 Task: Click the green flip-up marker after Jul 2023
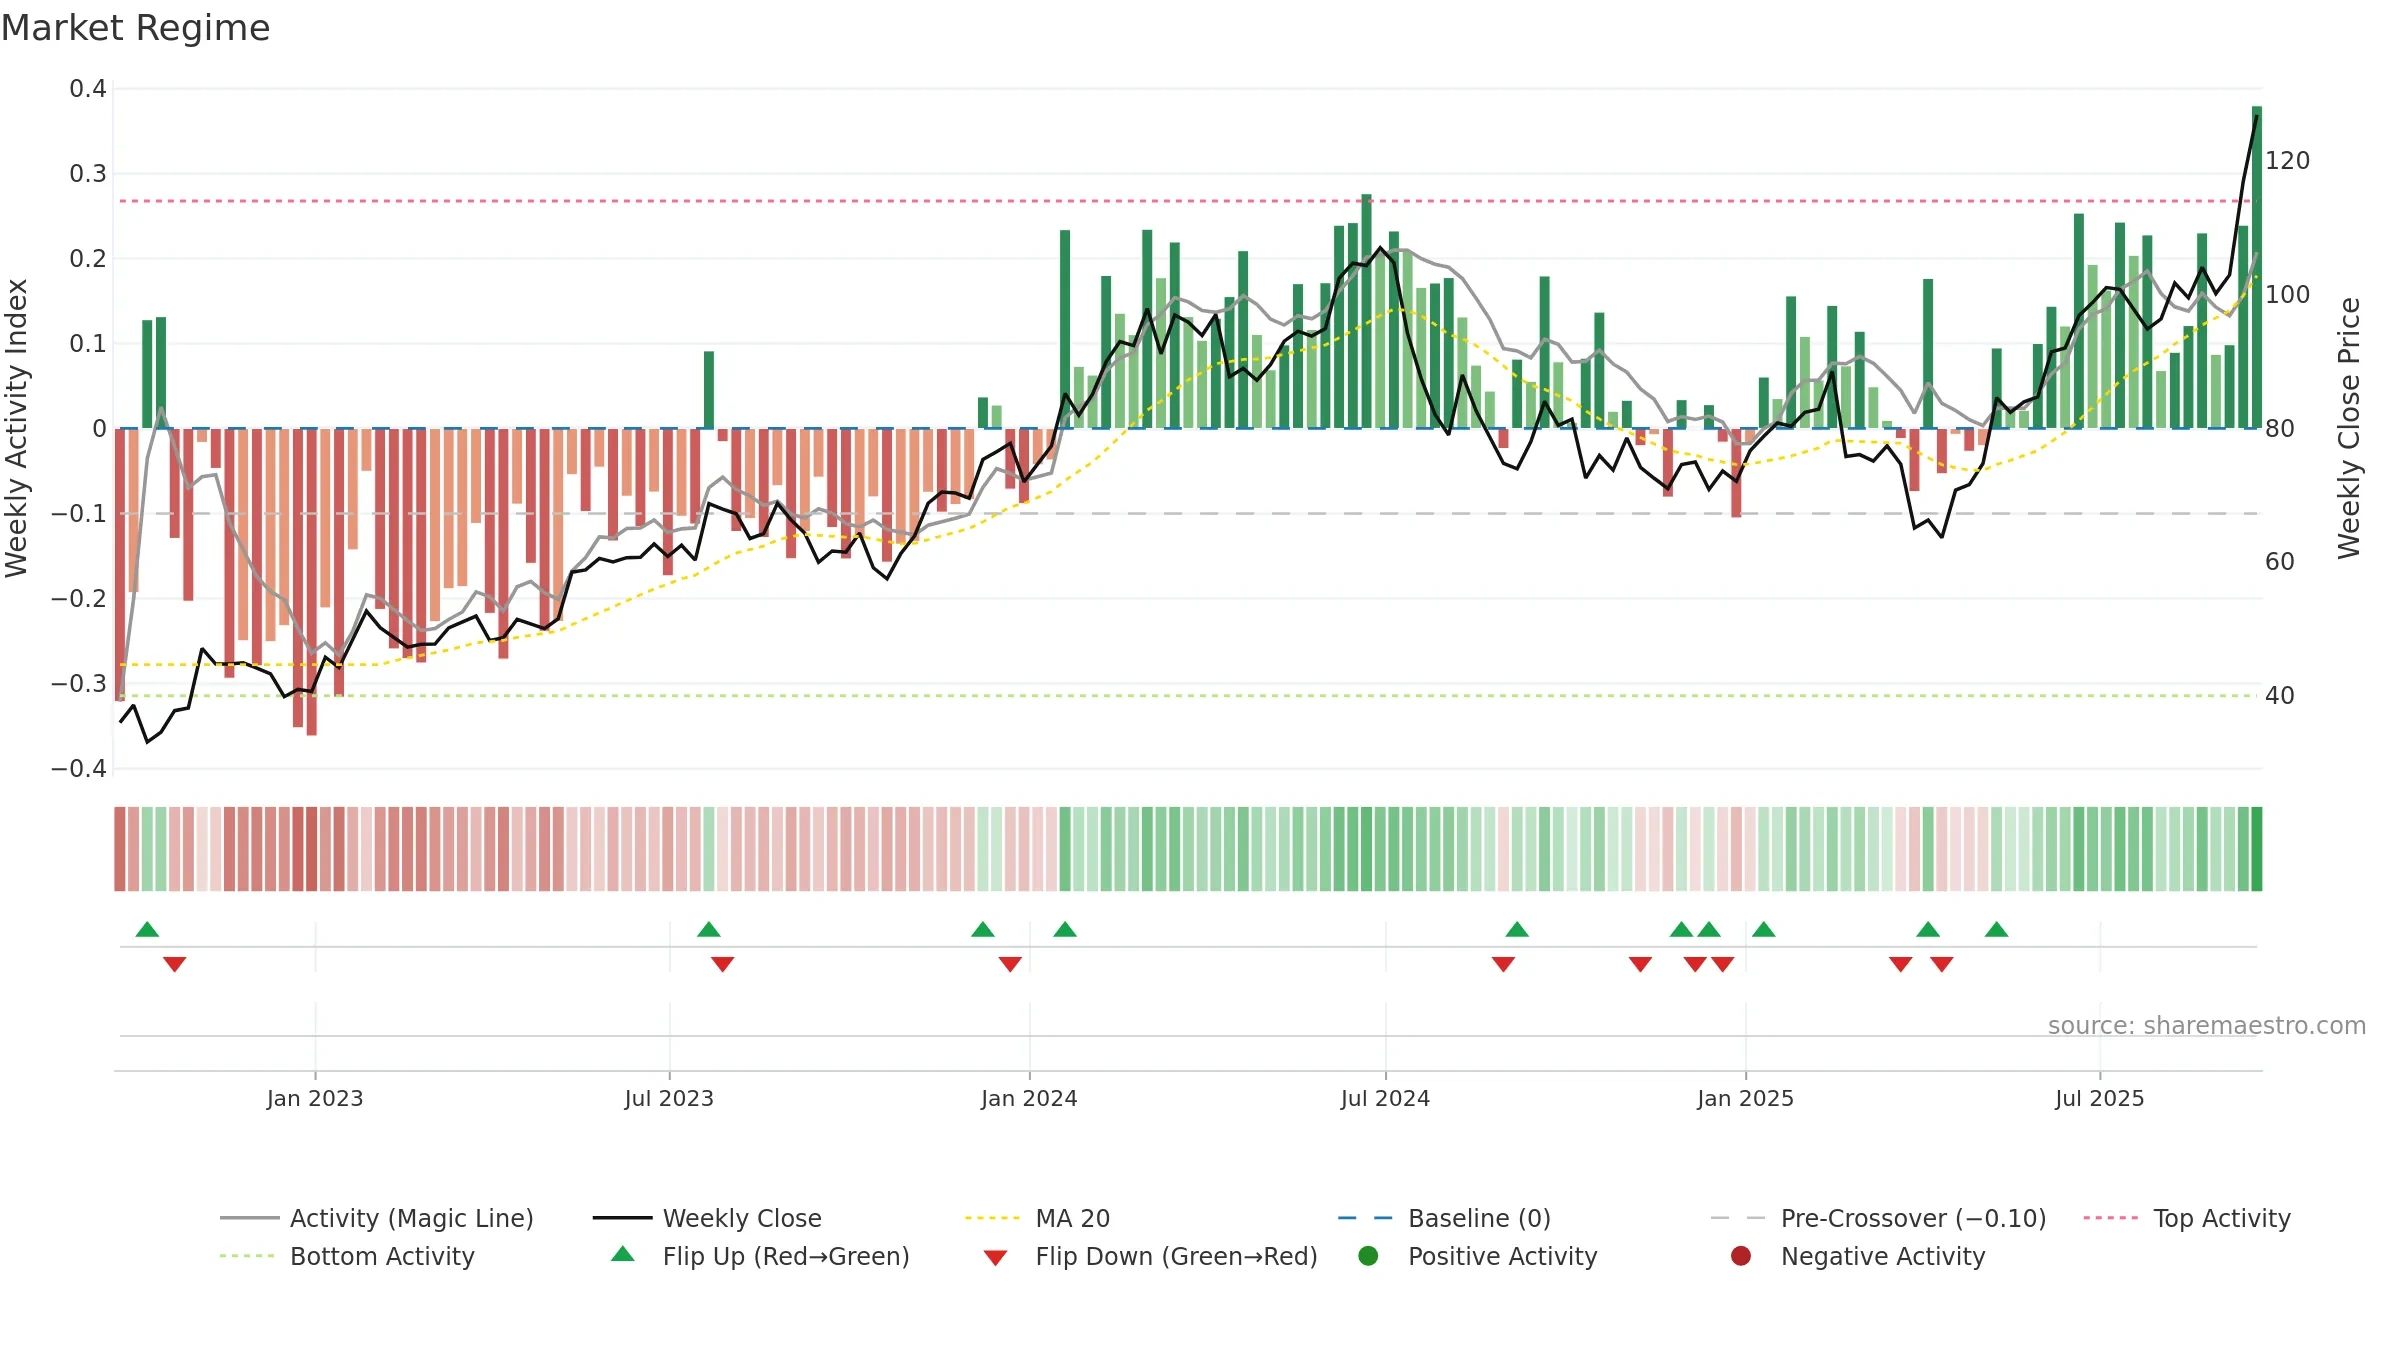(x=709, y=929)
